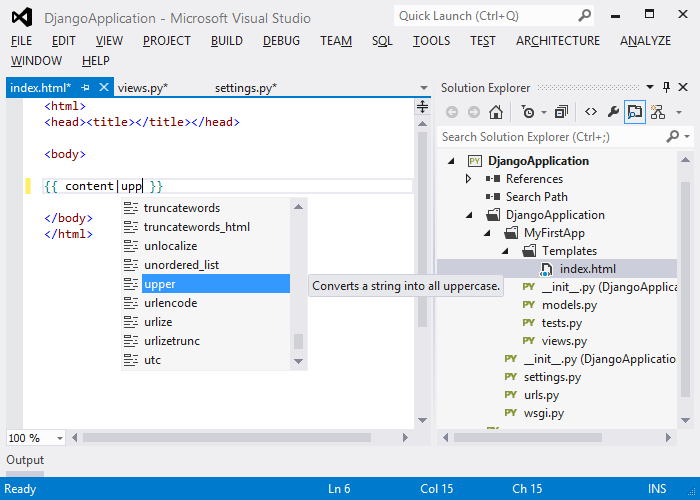Screen dimensions: 700x500
Task: Collapse the Templates folder
Action: coord(505,251)
